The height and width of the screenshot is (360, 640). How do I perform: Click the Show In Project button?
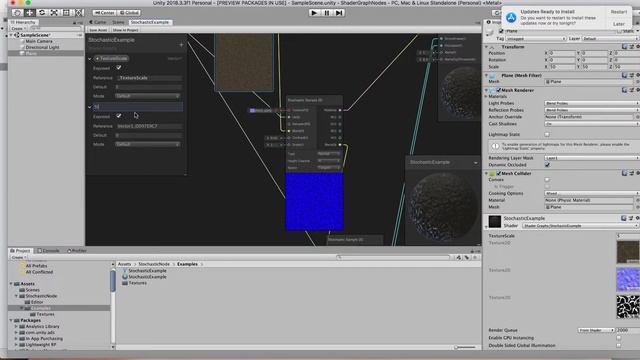(125, 30)
